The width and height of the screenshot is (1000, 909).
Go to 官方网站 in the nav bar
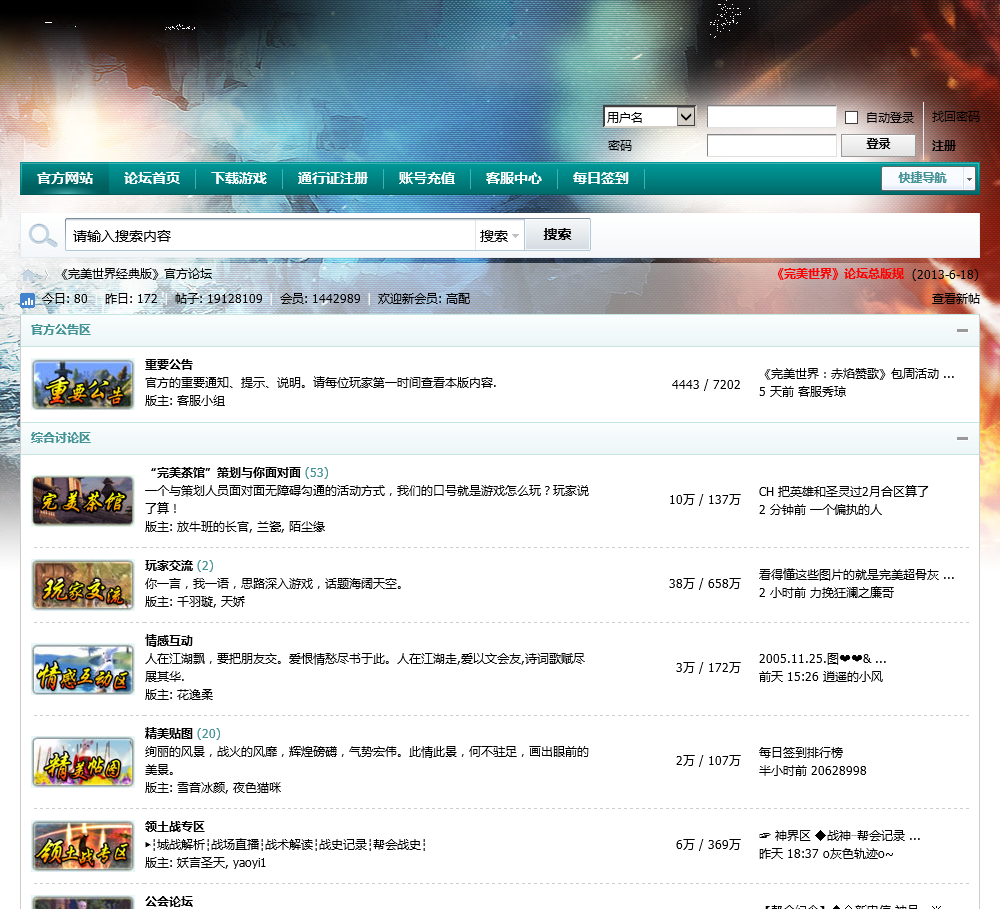click(x=65, y=179)
